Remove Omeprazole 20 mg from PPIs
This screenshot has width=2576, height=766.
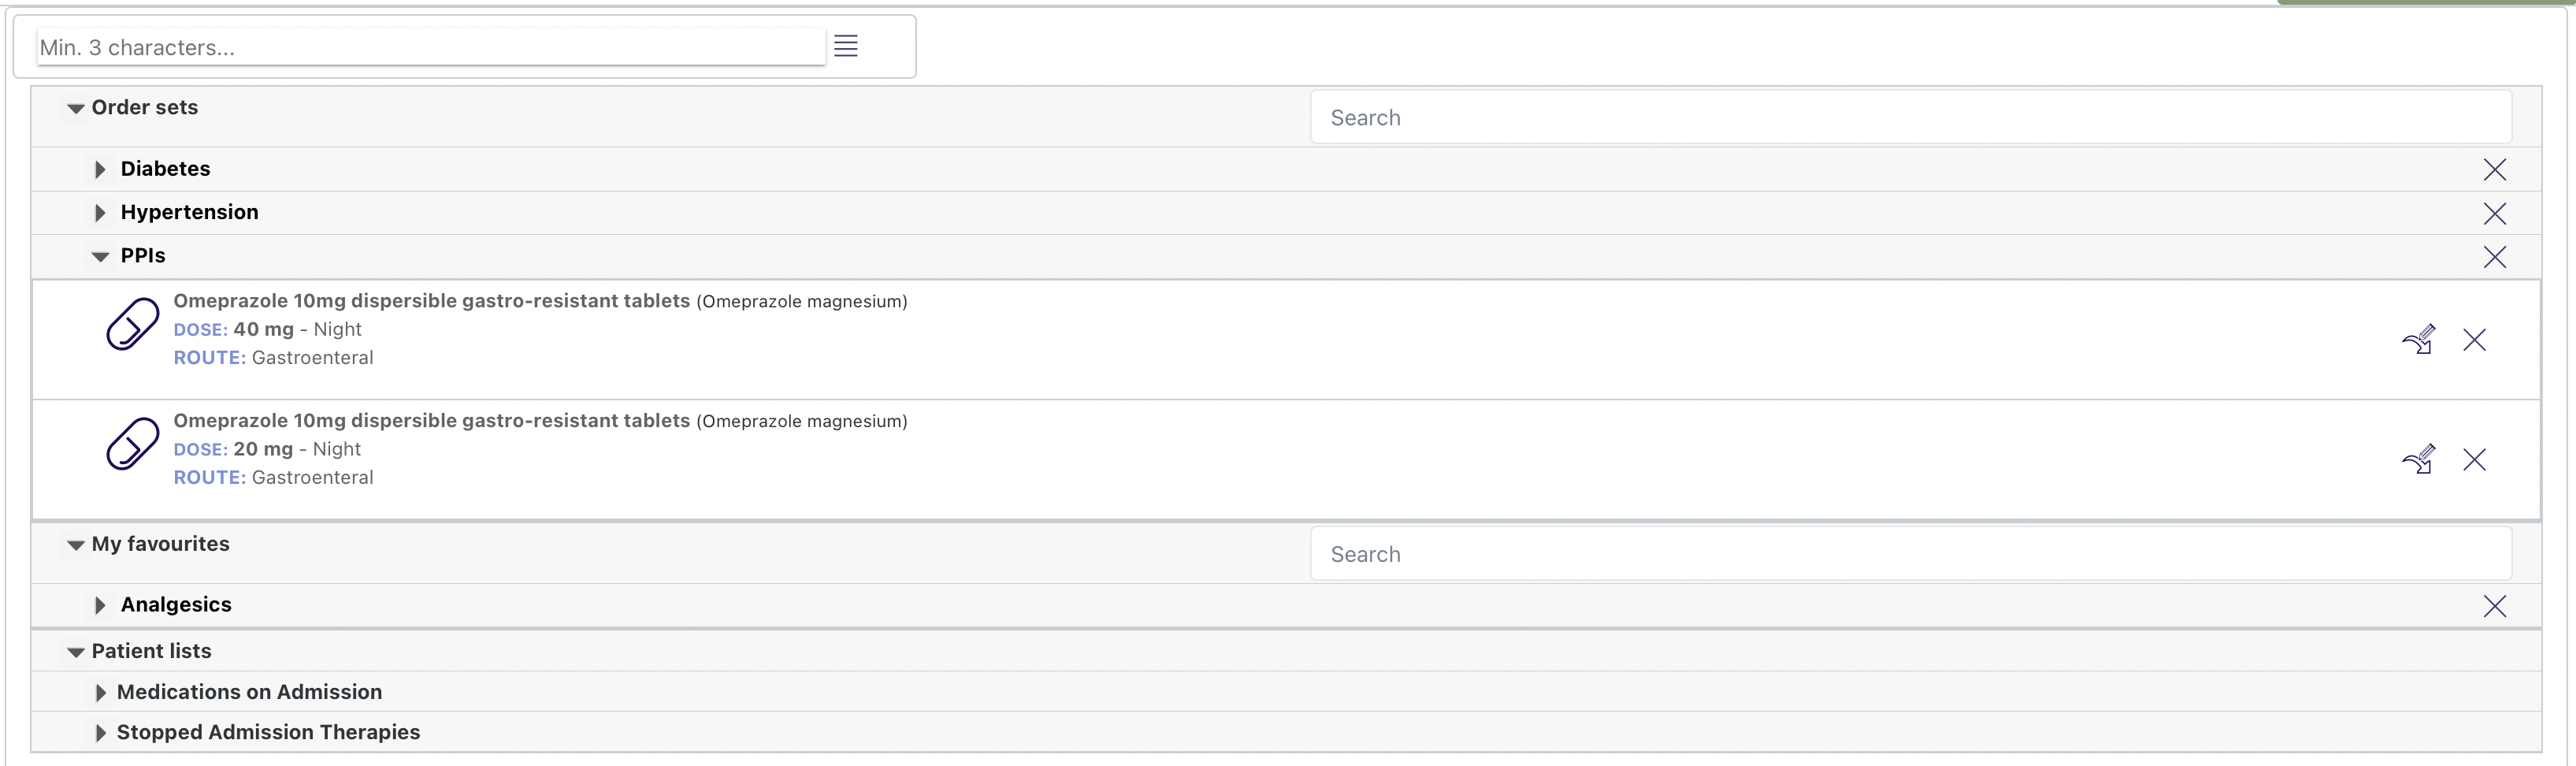pos(2474,460)
